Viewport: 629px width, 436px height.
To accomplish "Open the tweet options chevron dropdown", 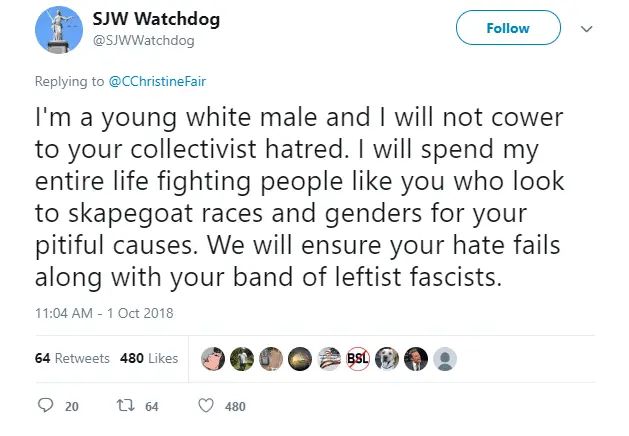I will [587, 30].
